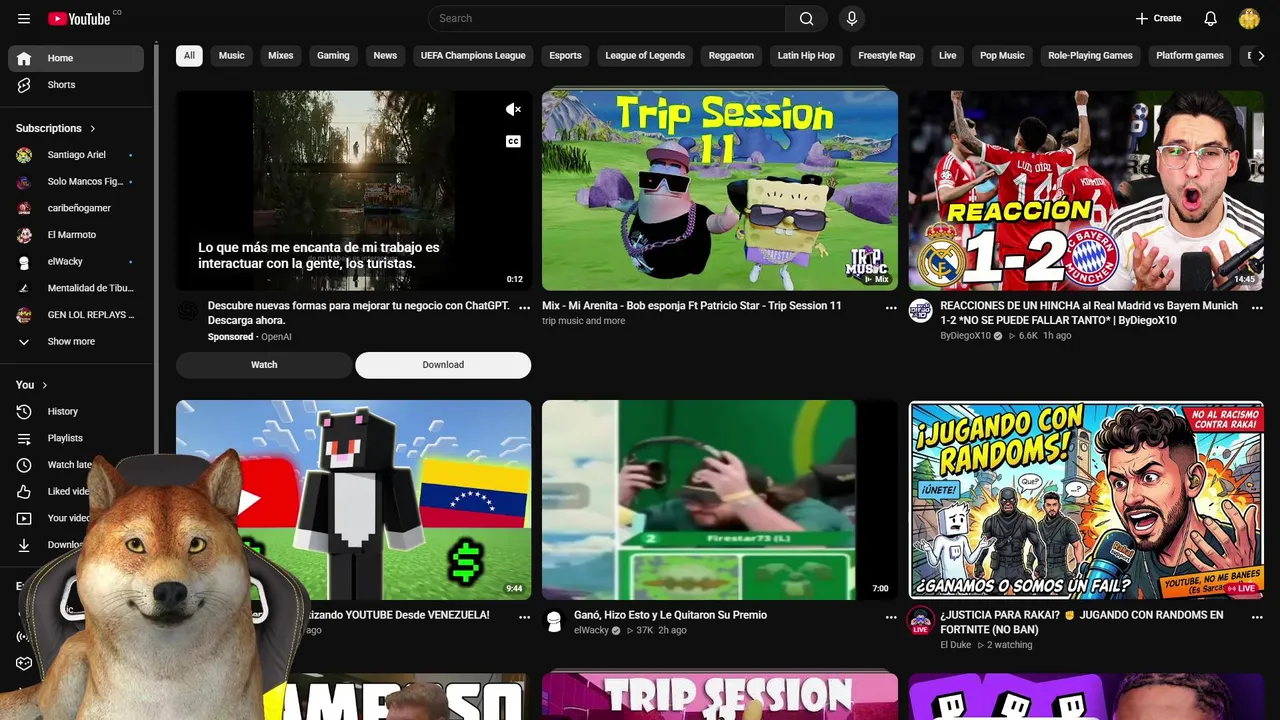Select the All filter chip

[x=189, y=56]
